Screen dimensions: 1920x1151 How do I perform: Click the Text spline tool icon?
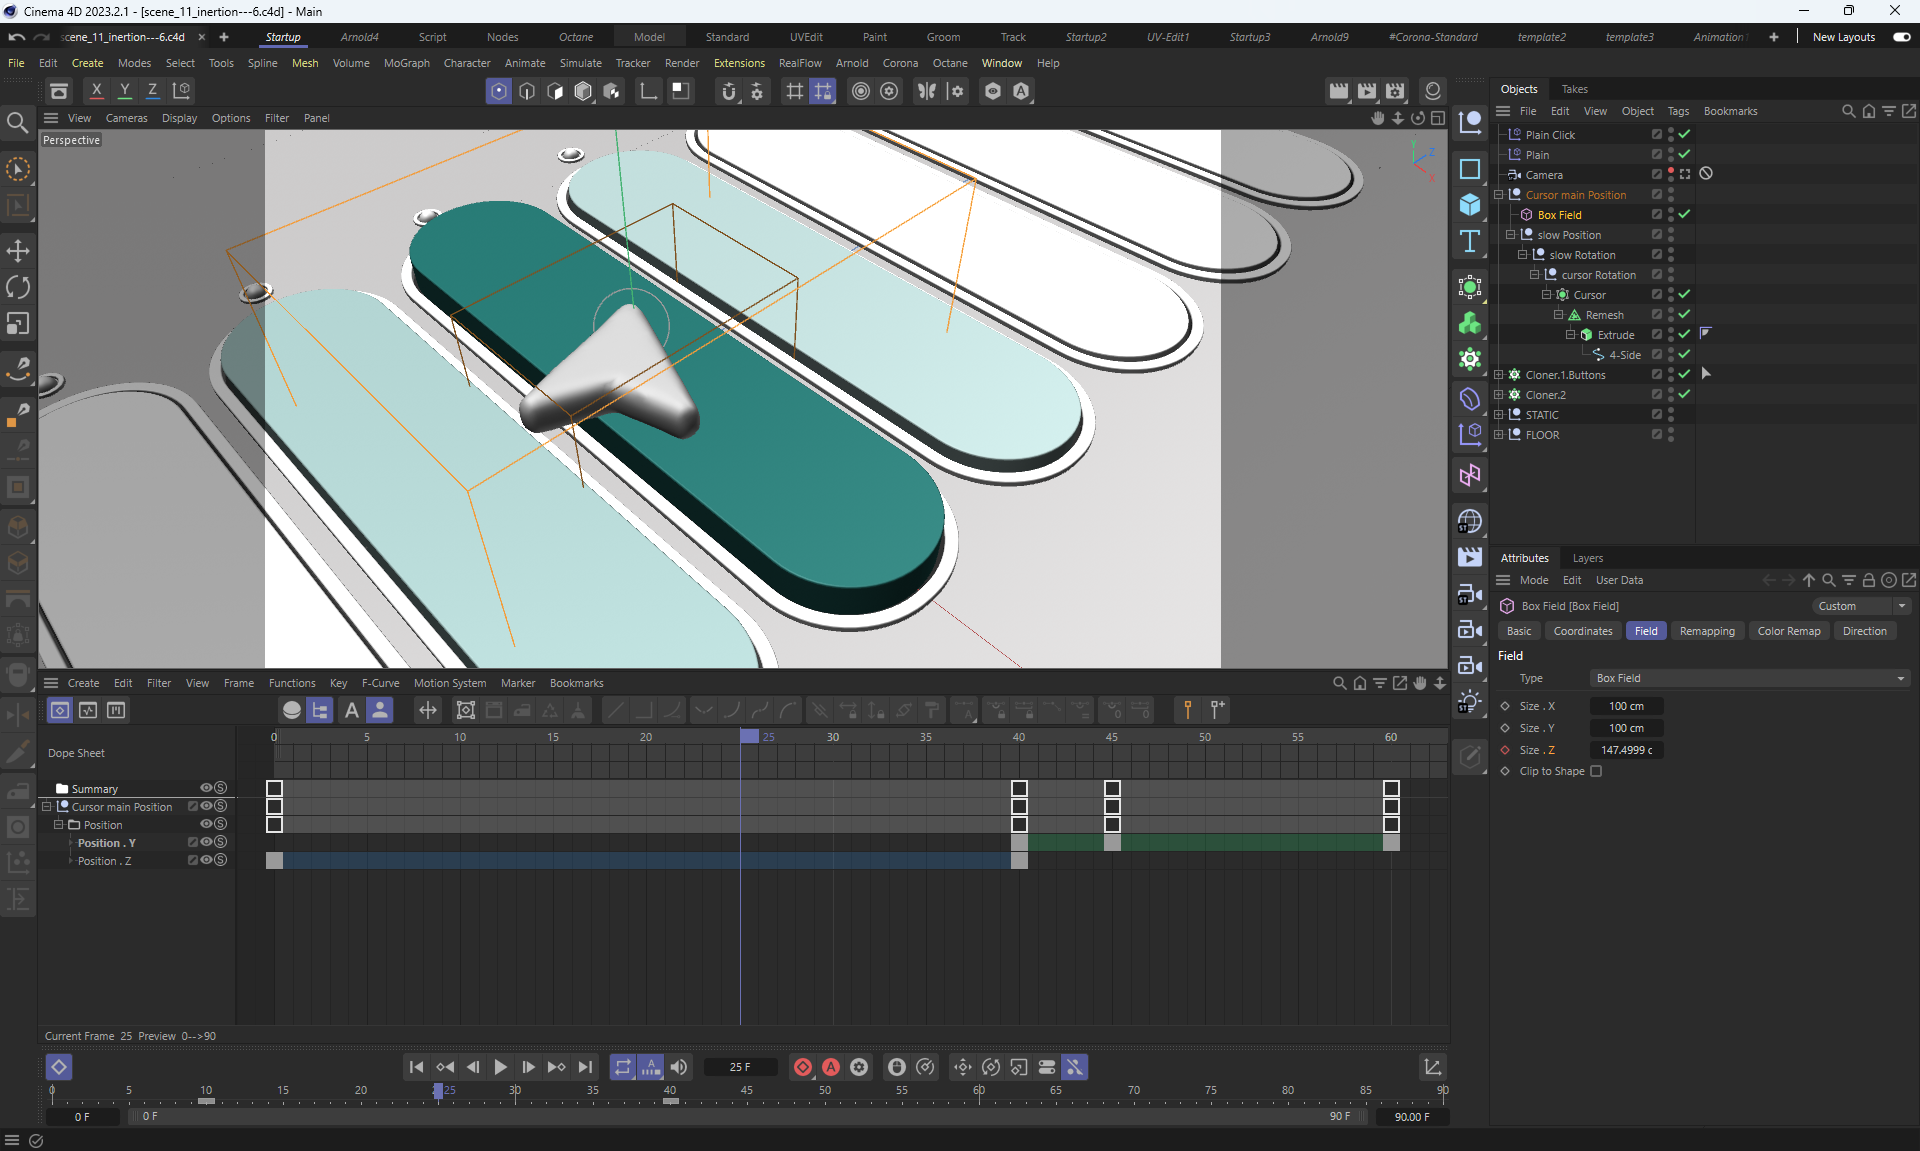pos(1470,241)
